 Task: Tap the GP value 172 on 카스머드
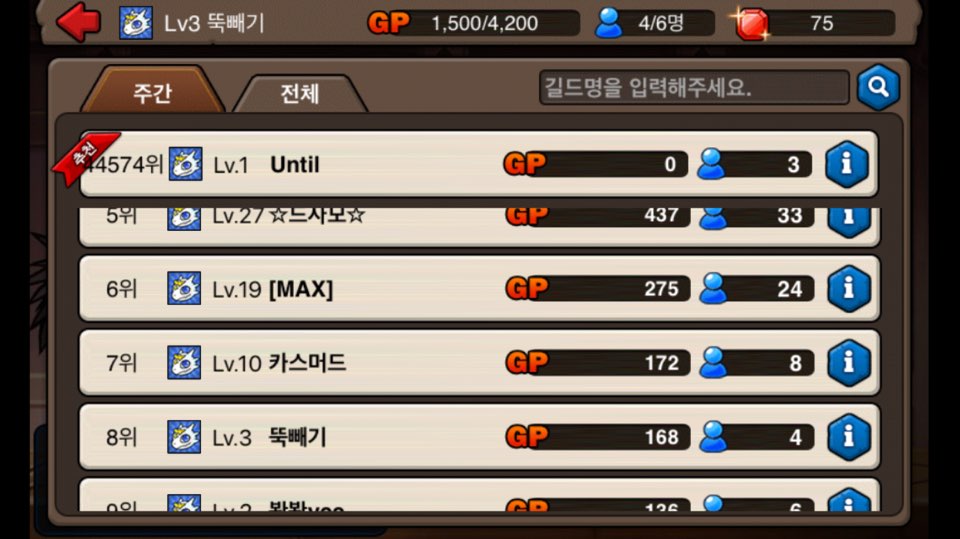pos(661,363)
